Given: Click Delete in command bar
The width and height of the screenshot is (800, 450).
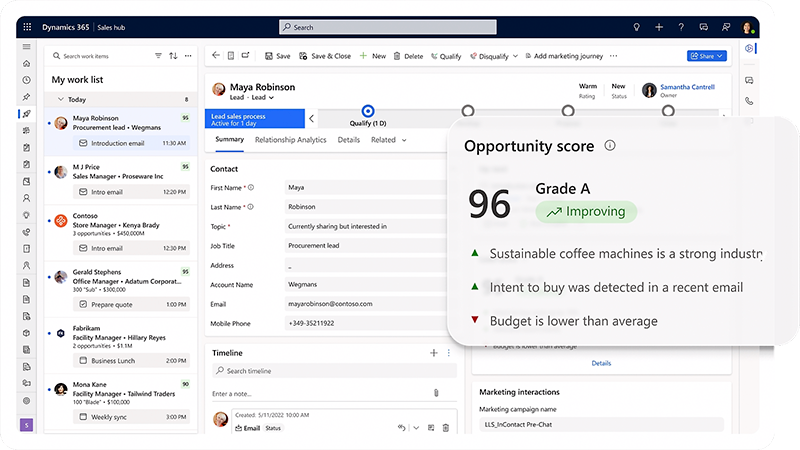Looking at the screenshot, I should coord(408,56).
